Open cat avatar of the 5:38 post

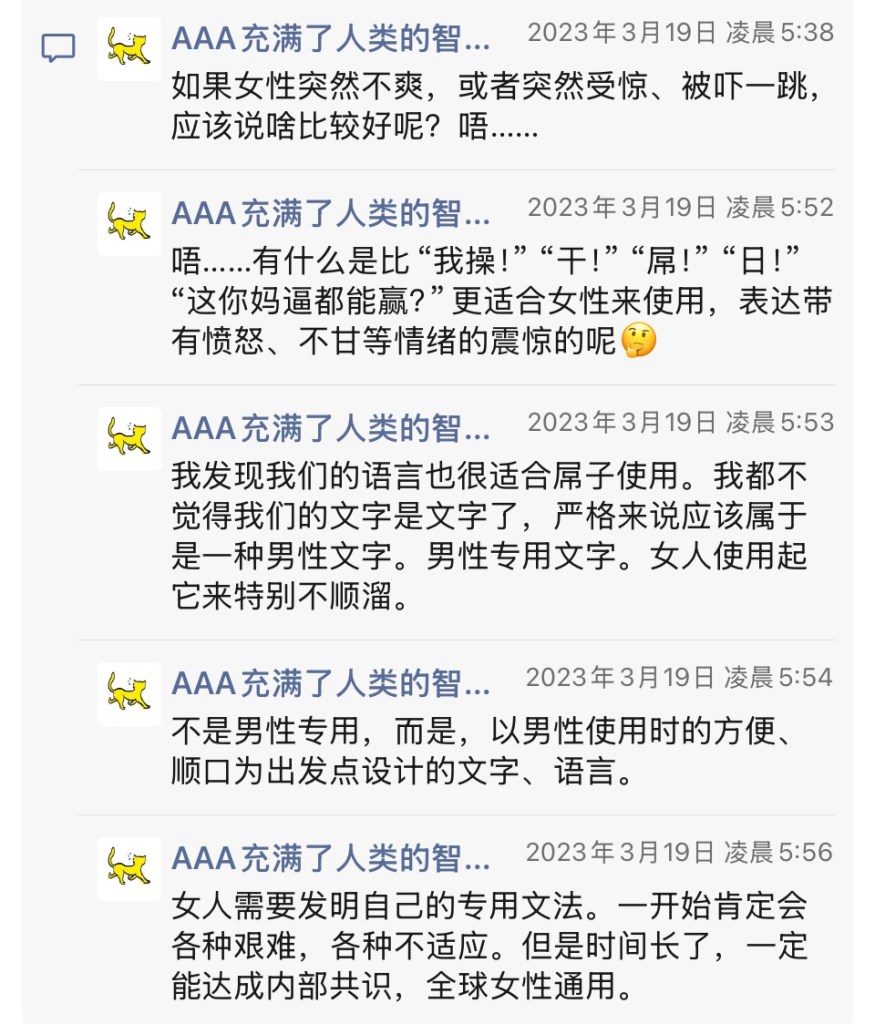pos(129,49)
